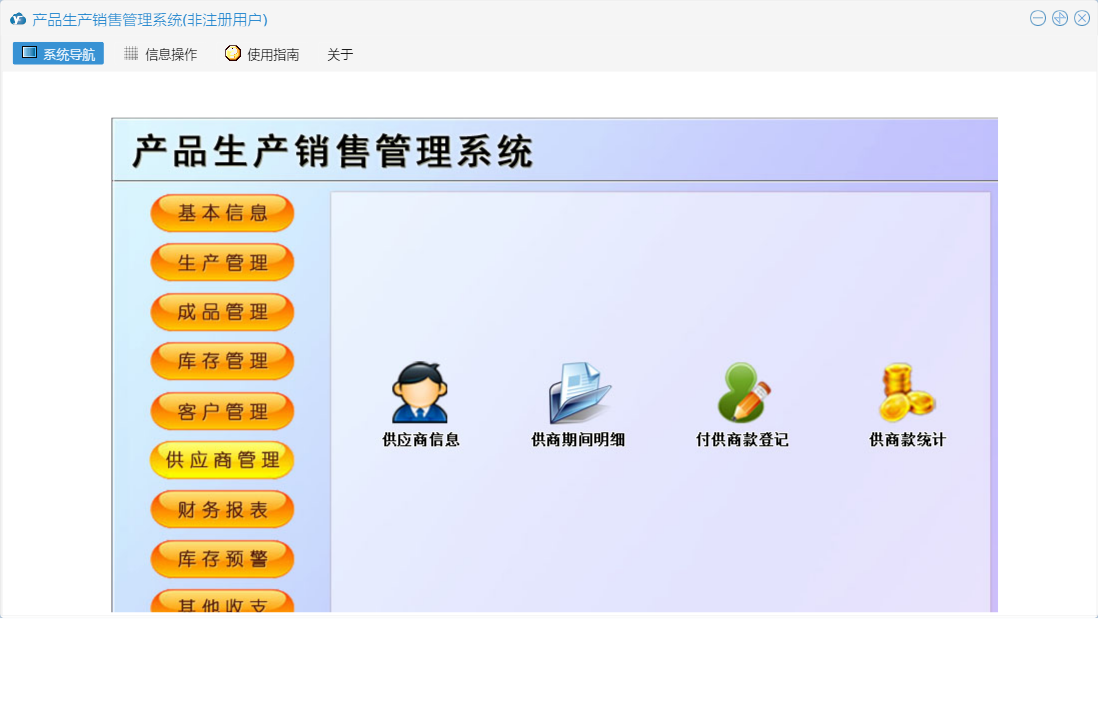Click the 使用指南 bulb icon

pos(232,53)
